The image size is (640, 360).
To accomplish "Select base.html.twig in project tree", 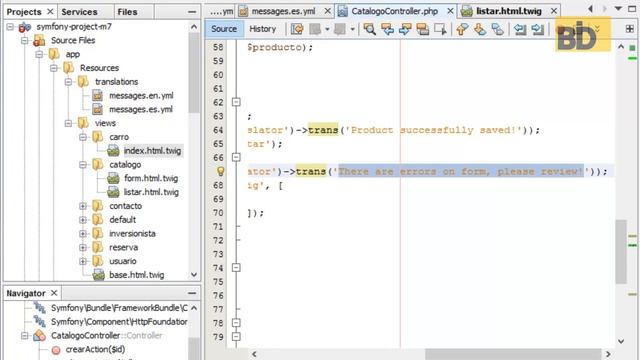I will [x=136, y=275].
